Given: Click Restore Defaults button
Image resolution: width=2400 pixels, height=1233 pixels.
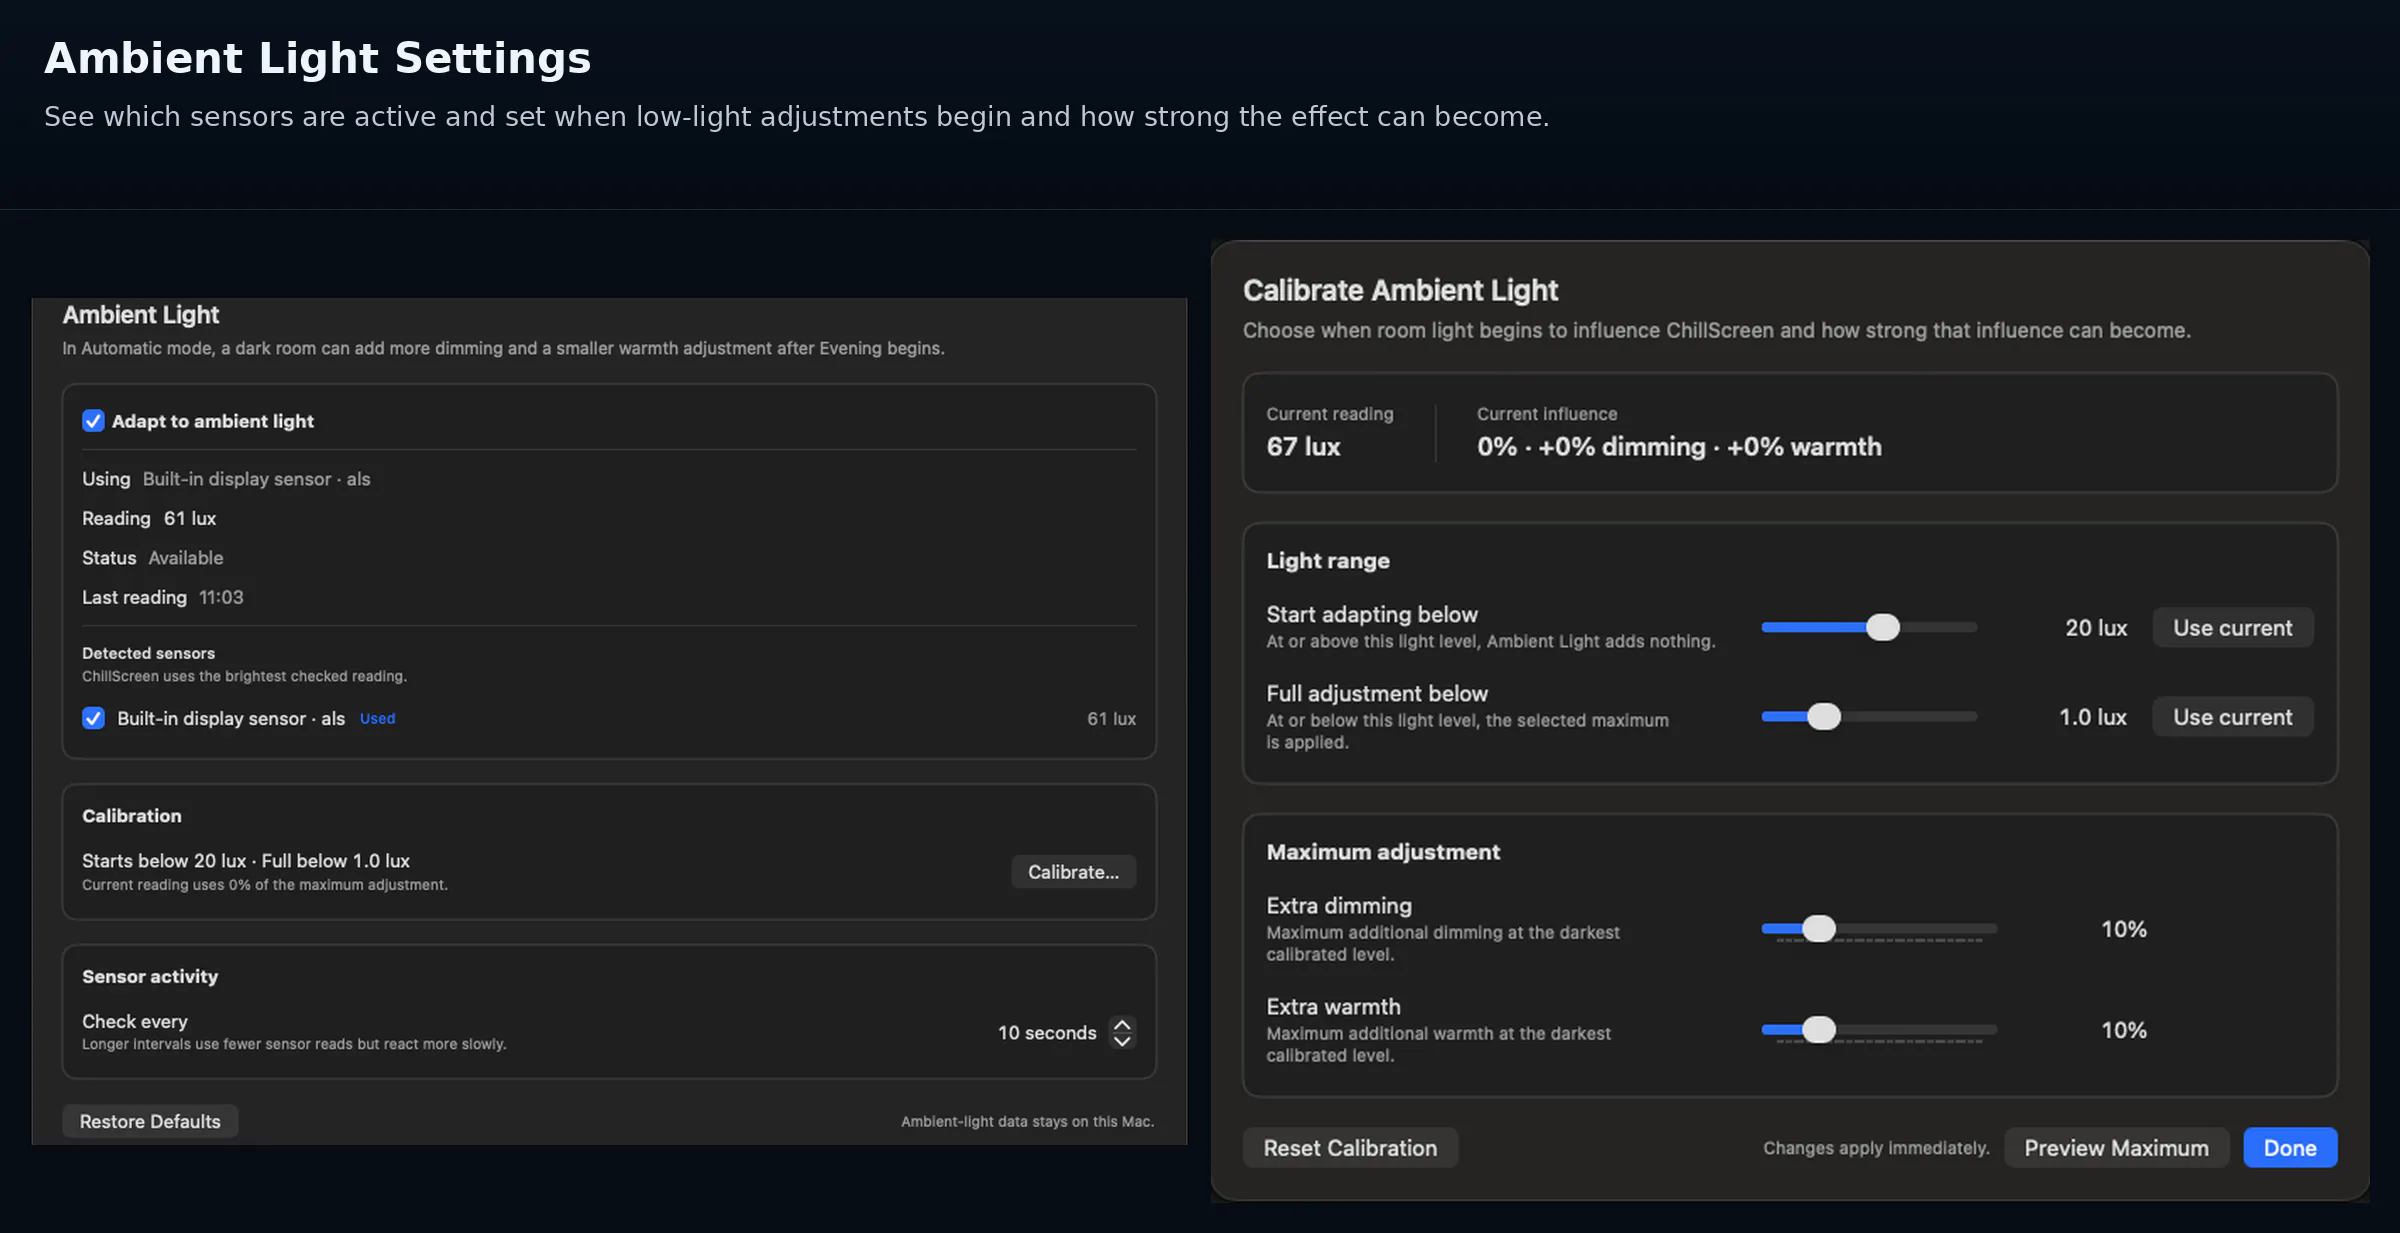Looking at the screenshot, I should tap(150, 1121).
